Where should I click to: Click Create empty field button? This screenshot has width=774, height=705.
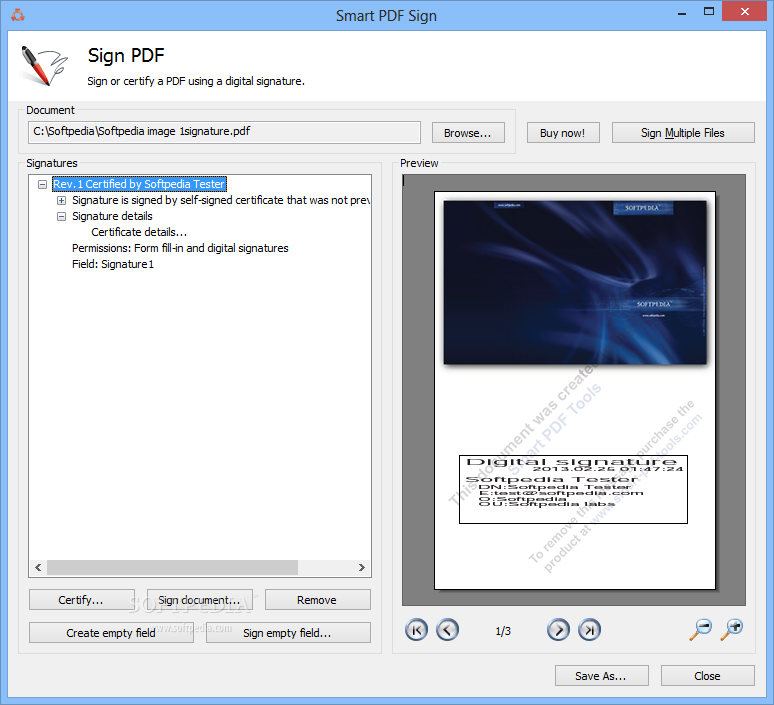point(111,632)
